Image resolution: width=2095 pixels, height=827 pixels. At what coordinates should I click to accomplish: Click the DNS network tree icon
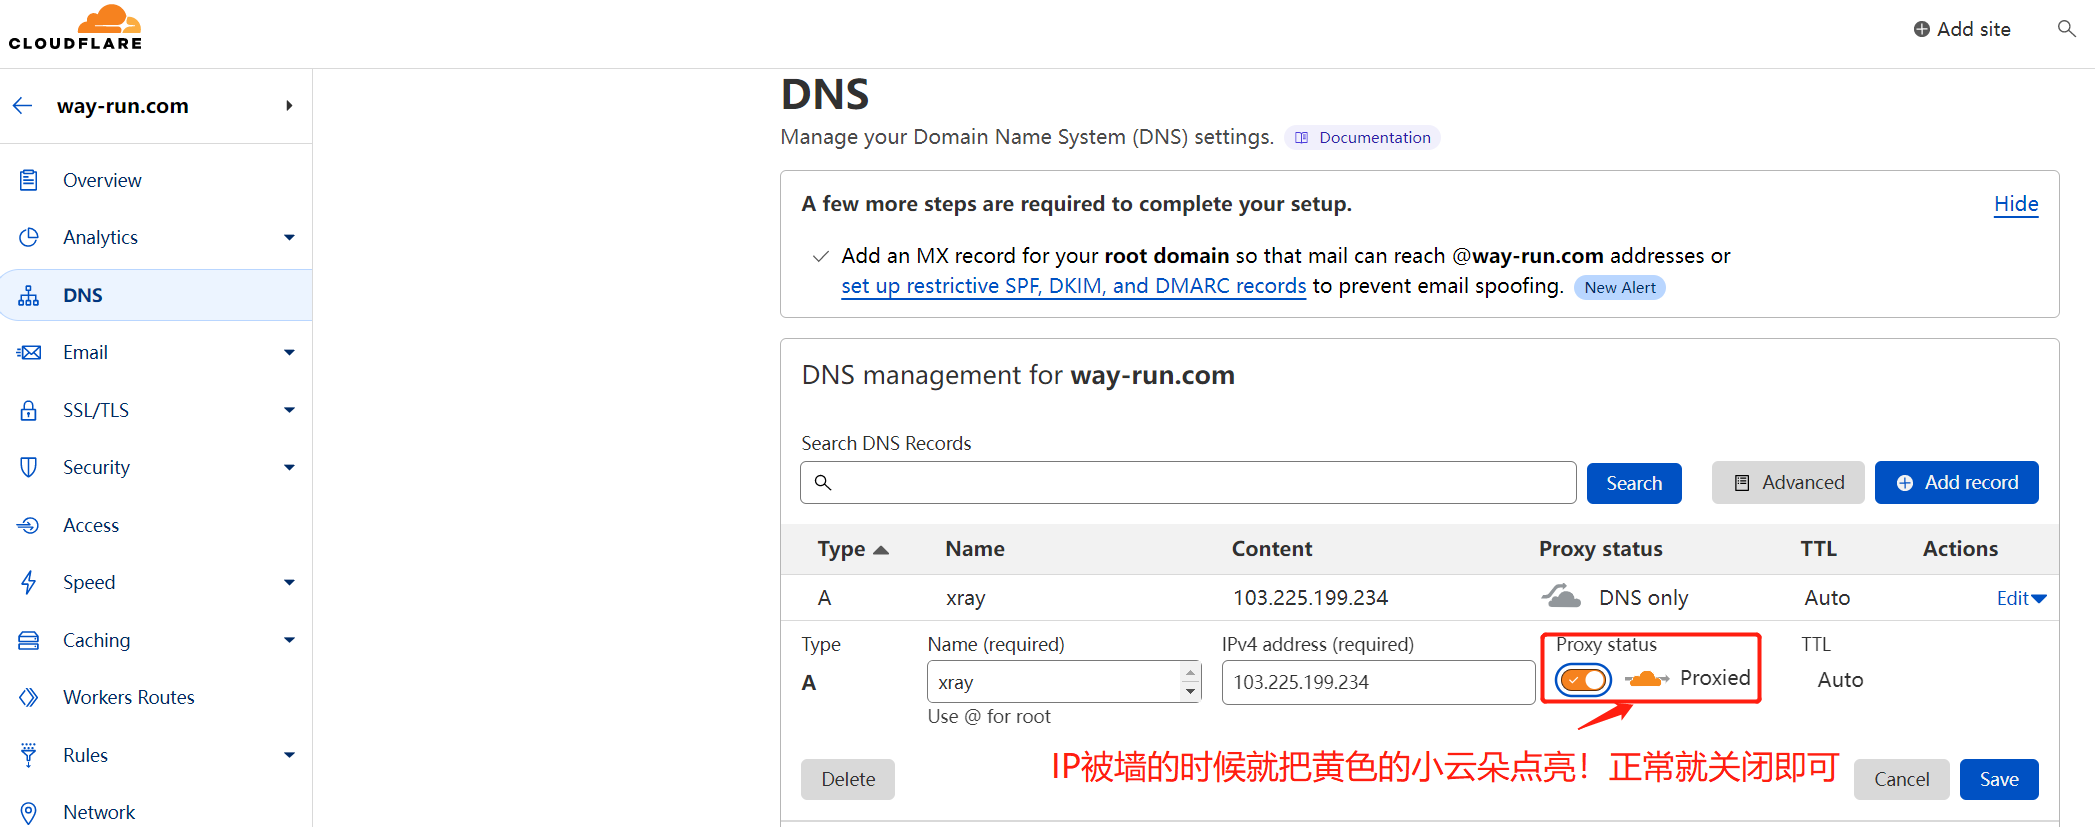[29, 295]
